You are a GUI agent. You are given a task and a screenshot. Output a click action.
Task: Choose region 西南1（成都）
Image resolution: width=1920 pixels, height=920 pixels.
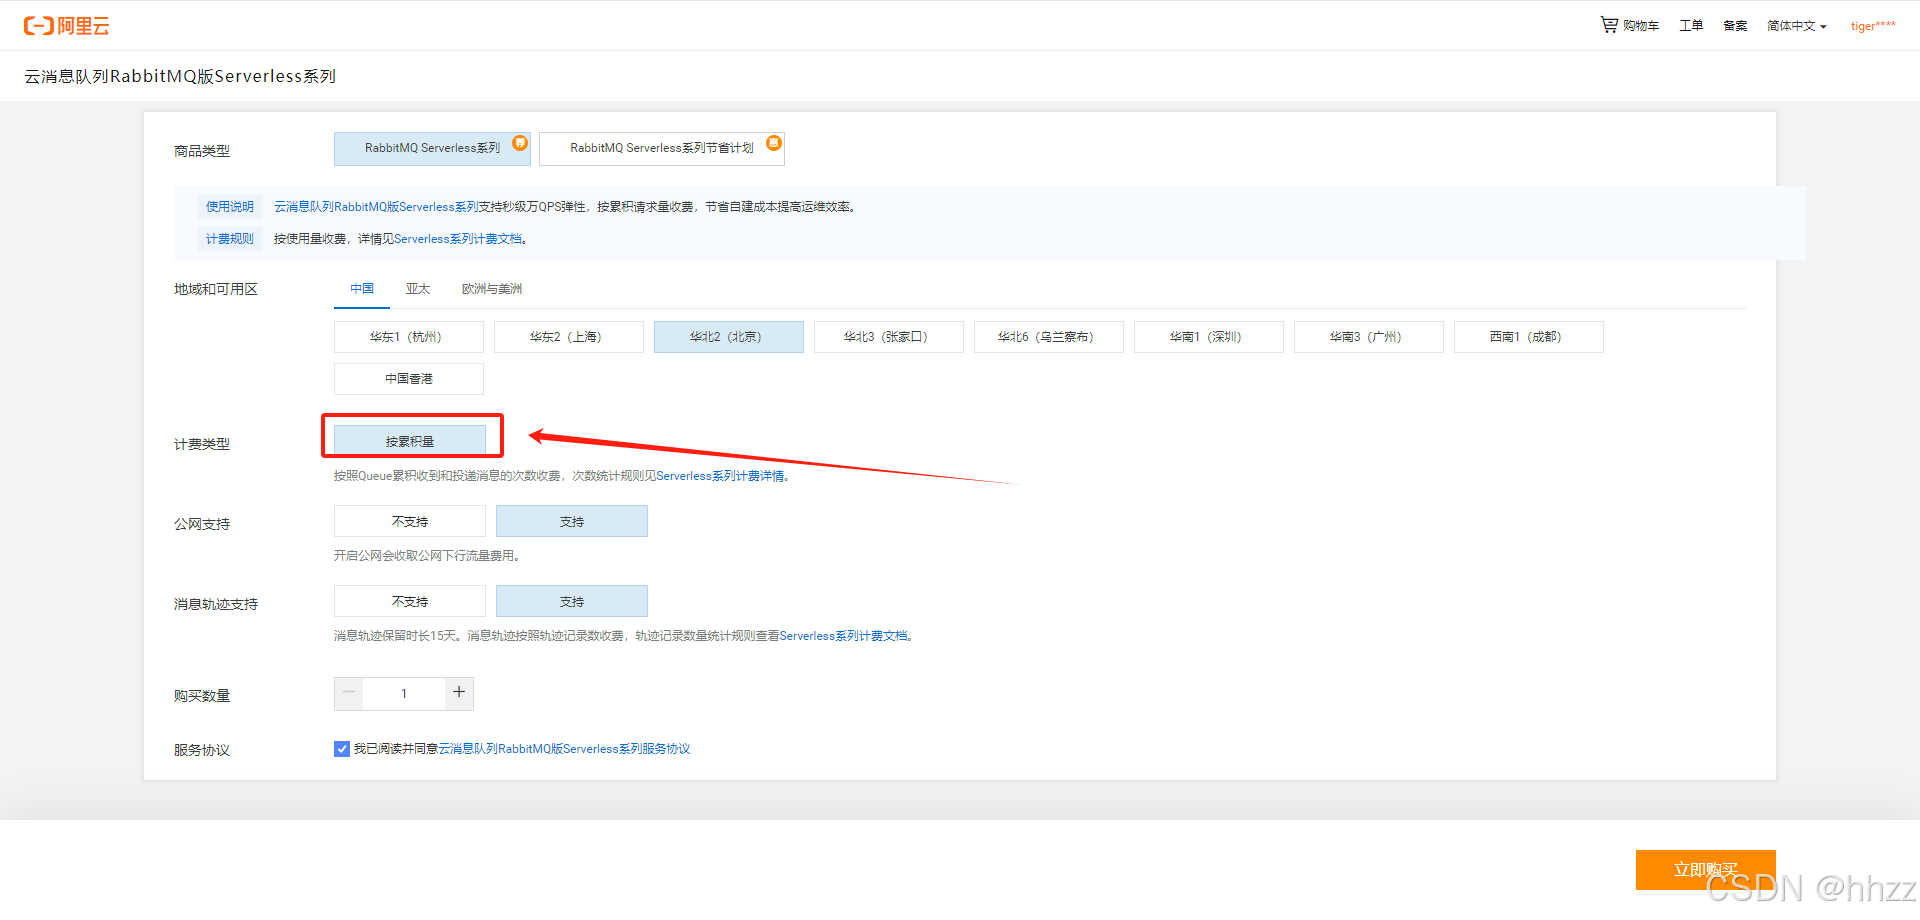pos(1529,337)
